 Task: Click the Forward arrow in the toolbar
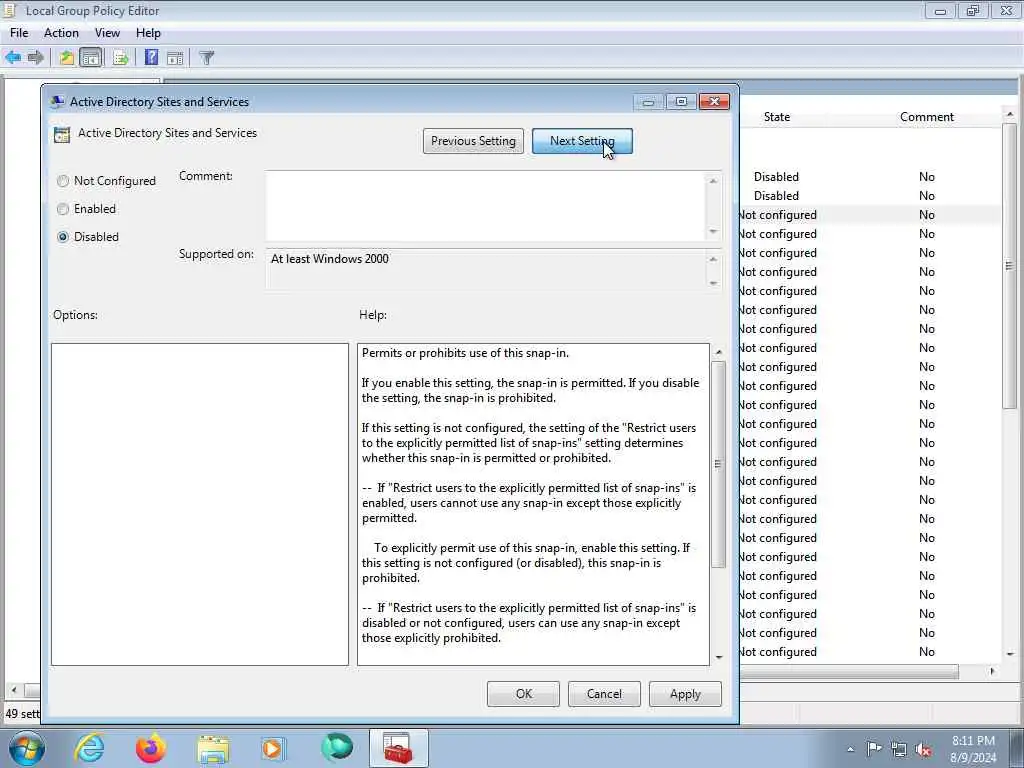(x=35, y=57)
